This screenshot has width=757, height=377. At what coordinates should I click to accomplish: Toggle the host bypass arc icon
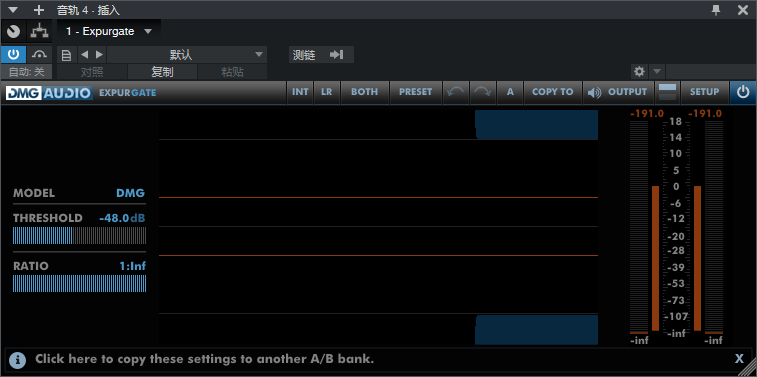tap(40, 55)
